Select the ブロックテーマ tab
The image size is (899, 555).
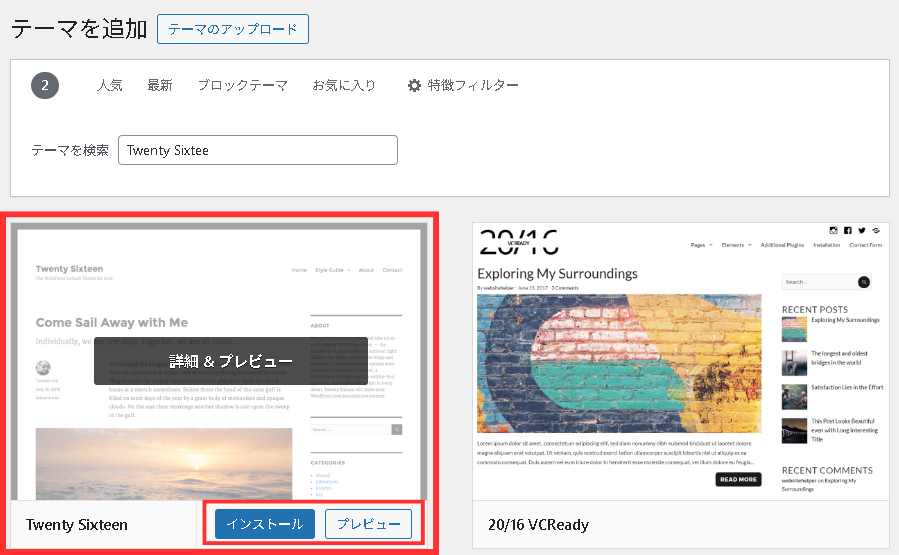(x=242, y=86)
